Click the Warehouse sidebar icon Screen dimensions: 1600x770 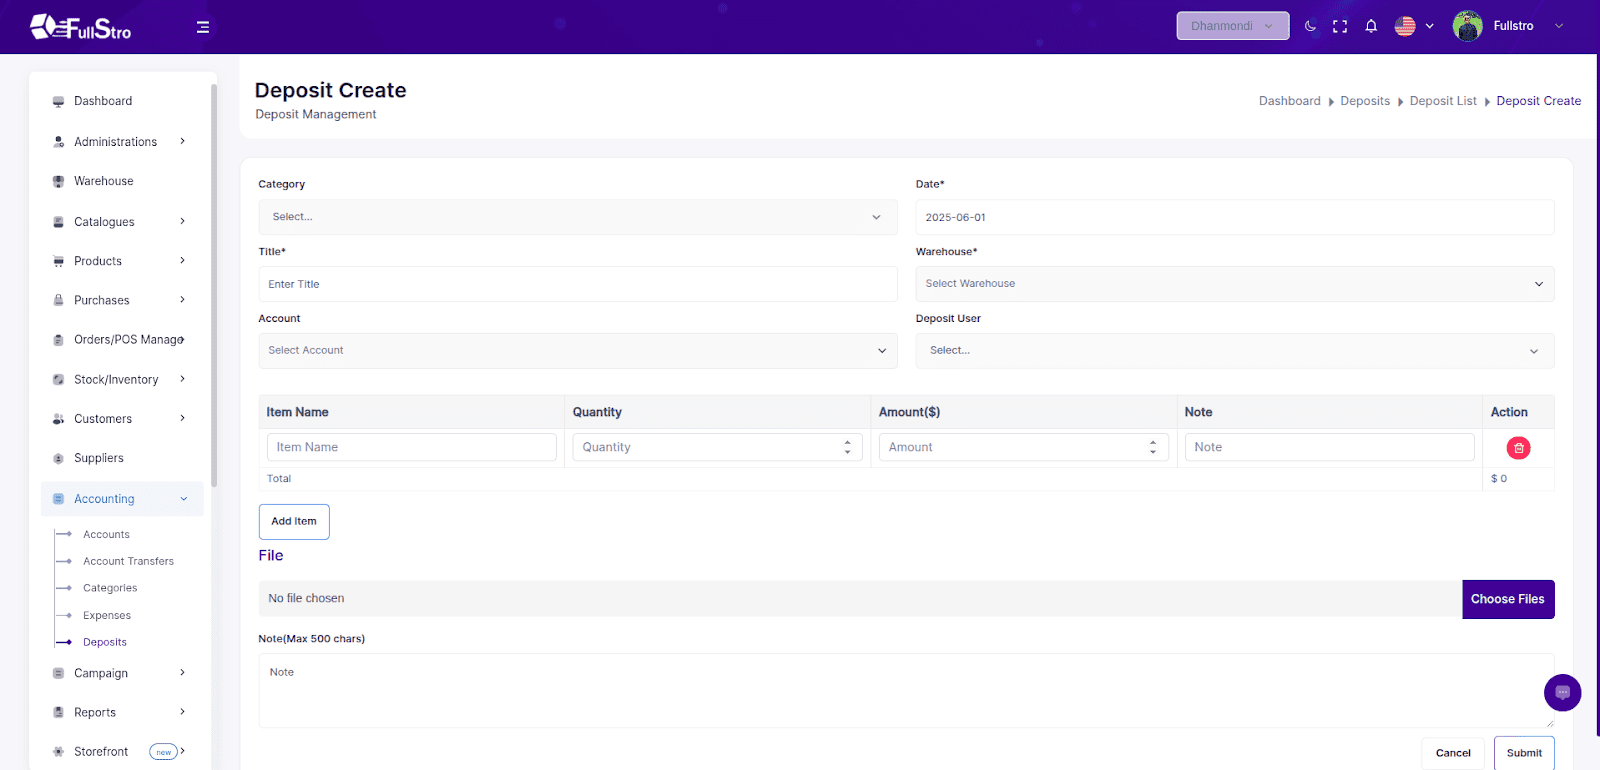click(x=59, y=181)
